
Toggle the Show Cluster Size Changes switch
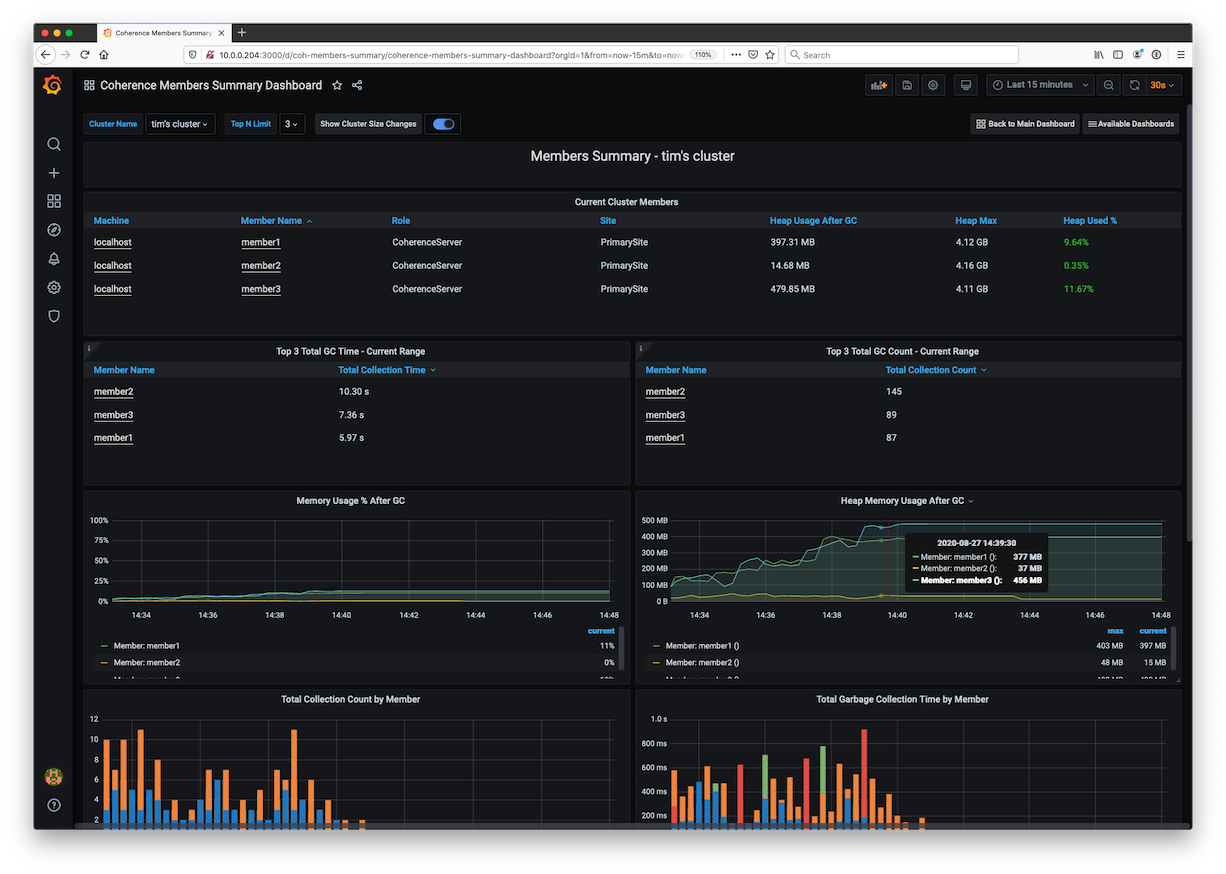(443, 124)
